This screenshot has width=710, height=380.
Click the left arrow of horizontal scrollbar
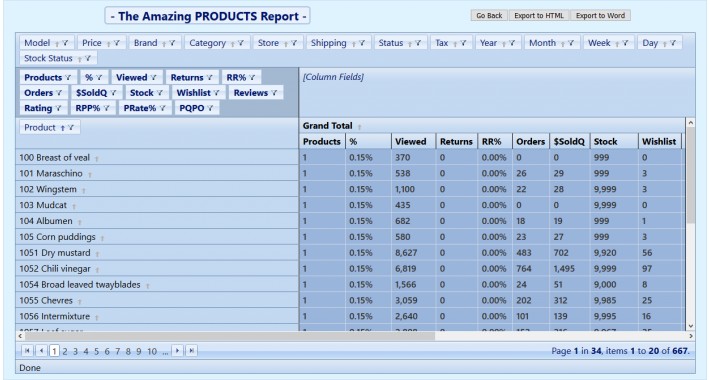[x=20, y=336]
